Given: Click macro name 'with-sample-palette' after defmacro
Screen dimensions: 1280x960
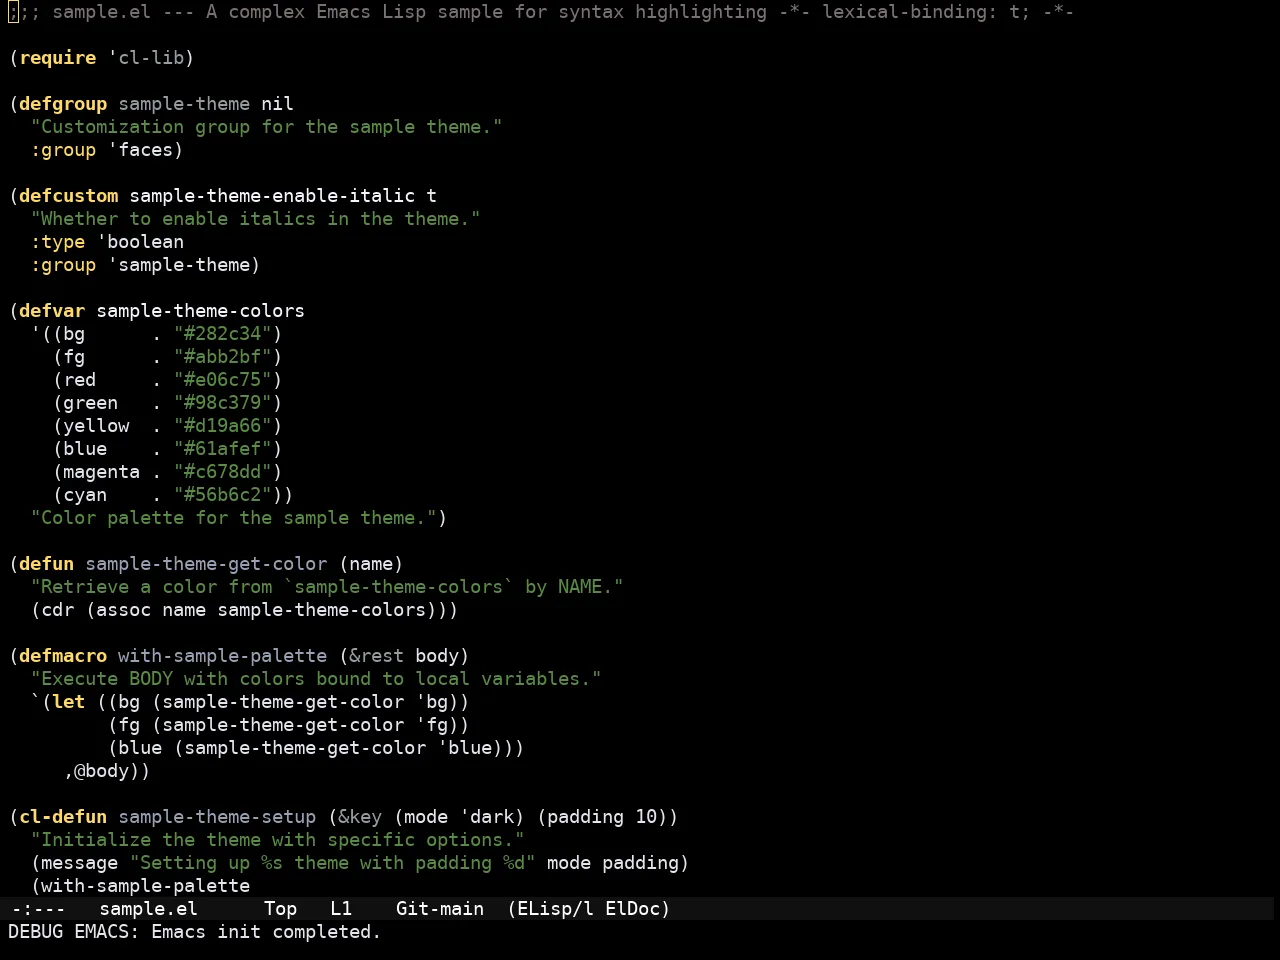Looking at the screenshot, I should coord(222,656).
